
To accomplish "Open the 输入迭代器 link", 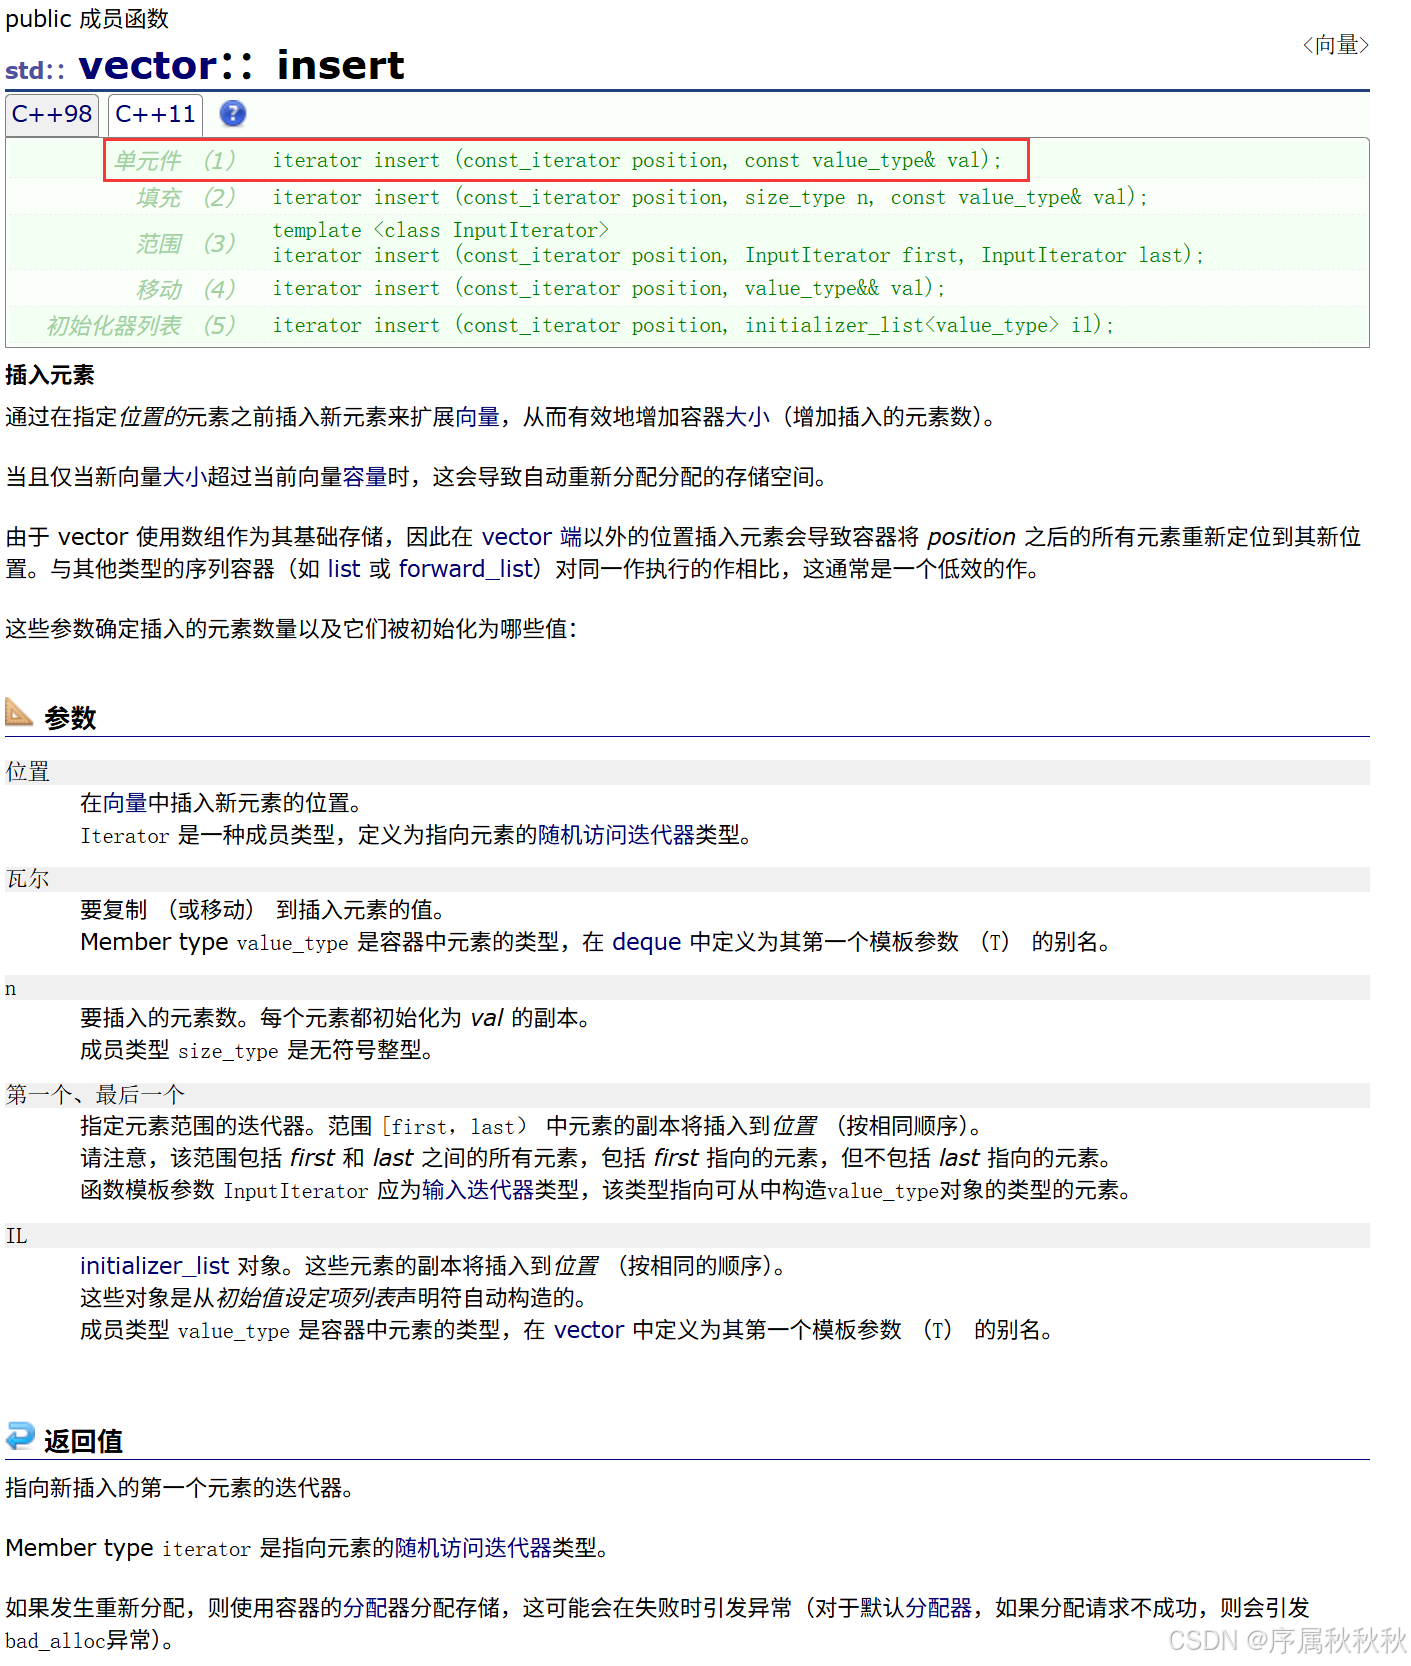I will (x=478, y=1190).
